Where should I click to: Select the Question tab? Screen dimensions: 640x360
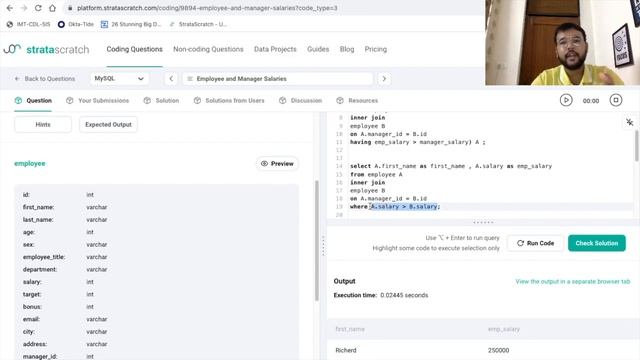point(33,100)
